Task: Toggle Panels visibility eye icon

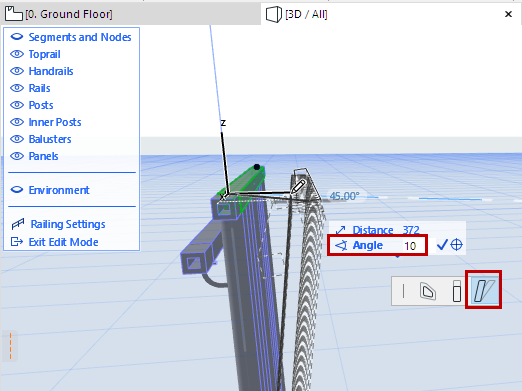Action: pyautogui.click(x=17, y=156)
